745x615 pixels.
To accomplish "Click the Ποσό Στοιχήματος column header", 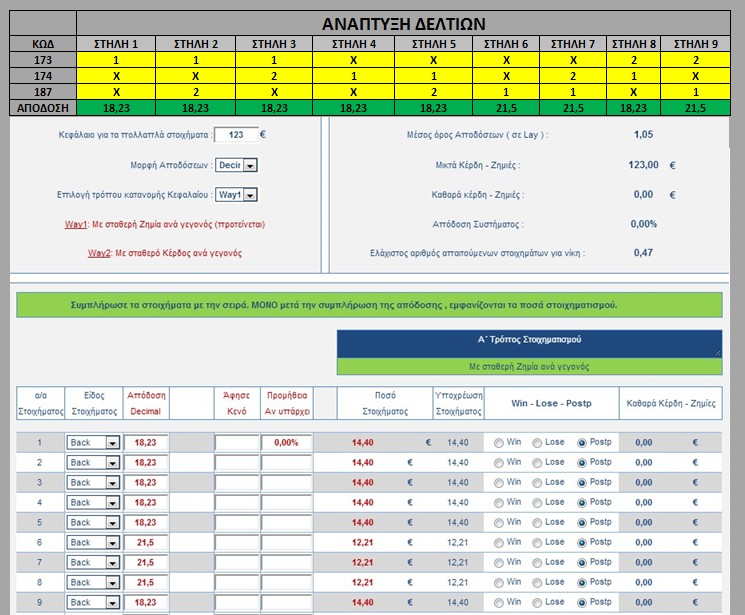I will click(x=385, y=404).
